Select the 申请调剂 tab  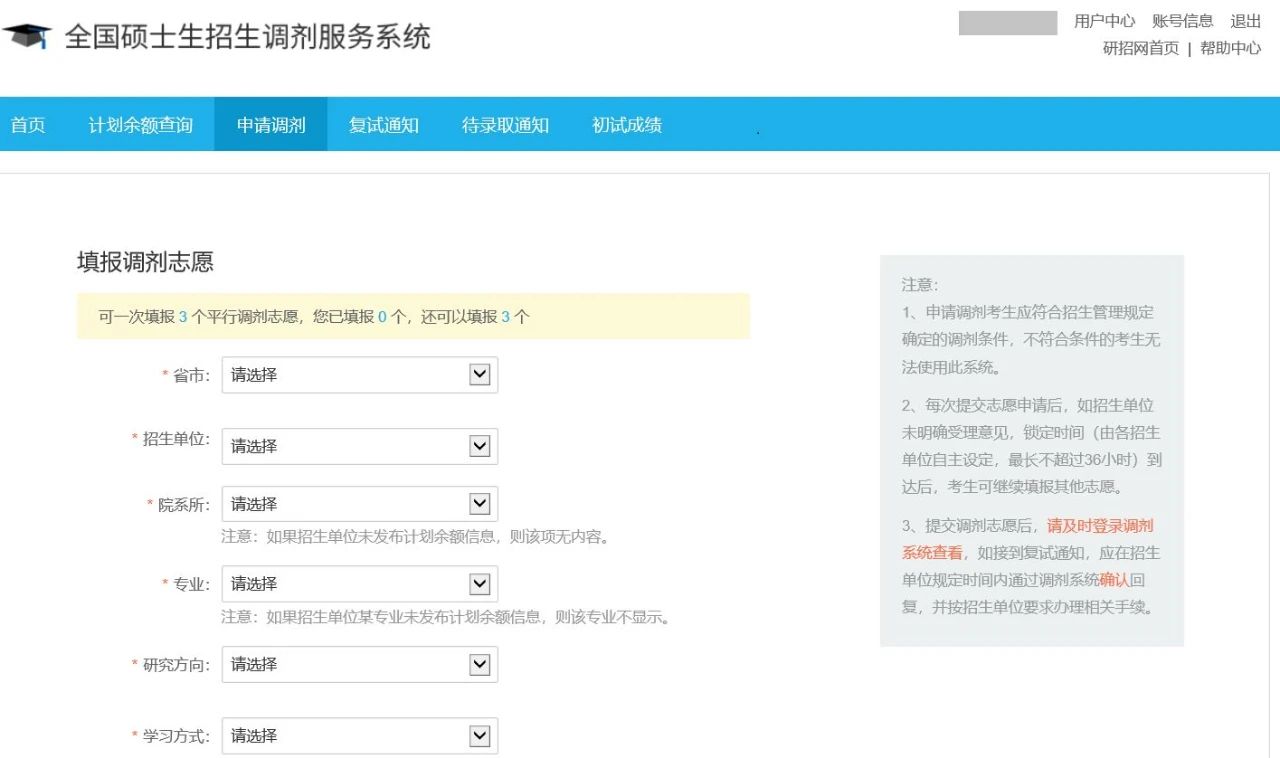pos(271,125)
